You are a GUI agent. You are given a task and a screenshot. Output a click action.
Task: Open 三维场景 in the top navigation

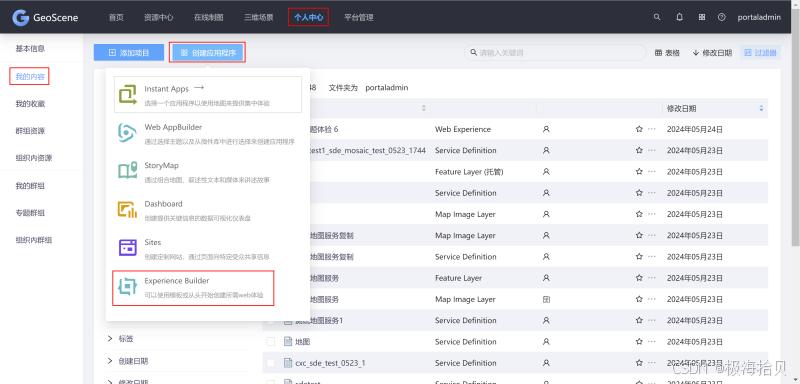[259, 17]
